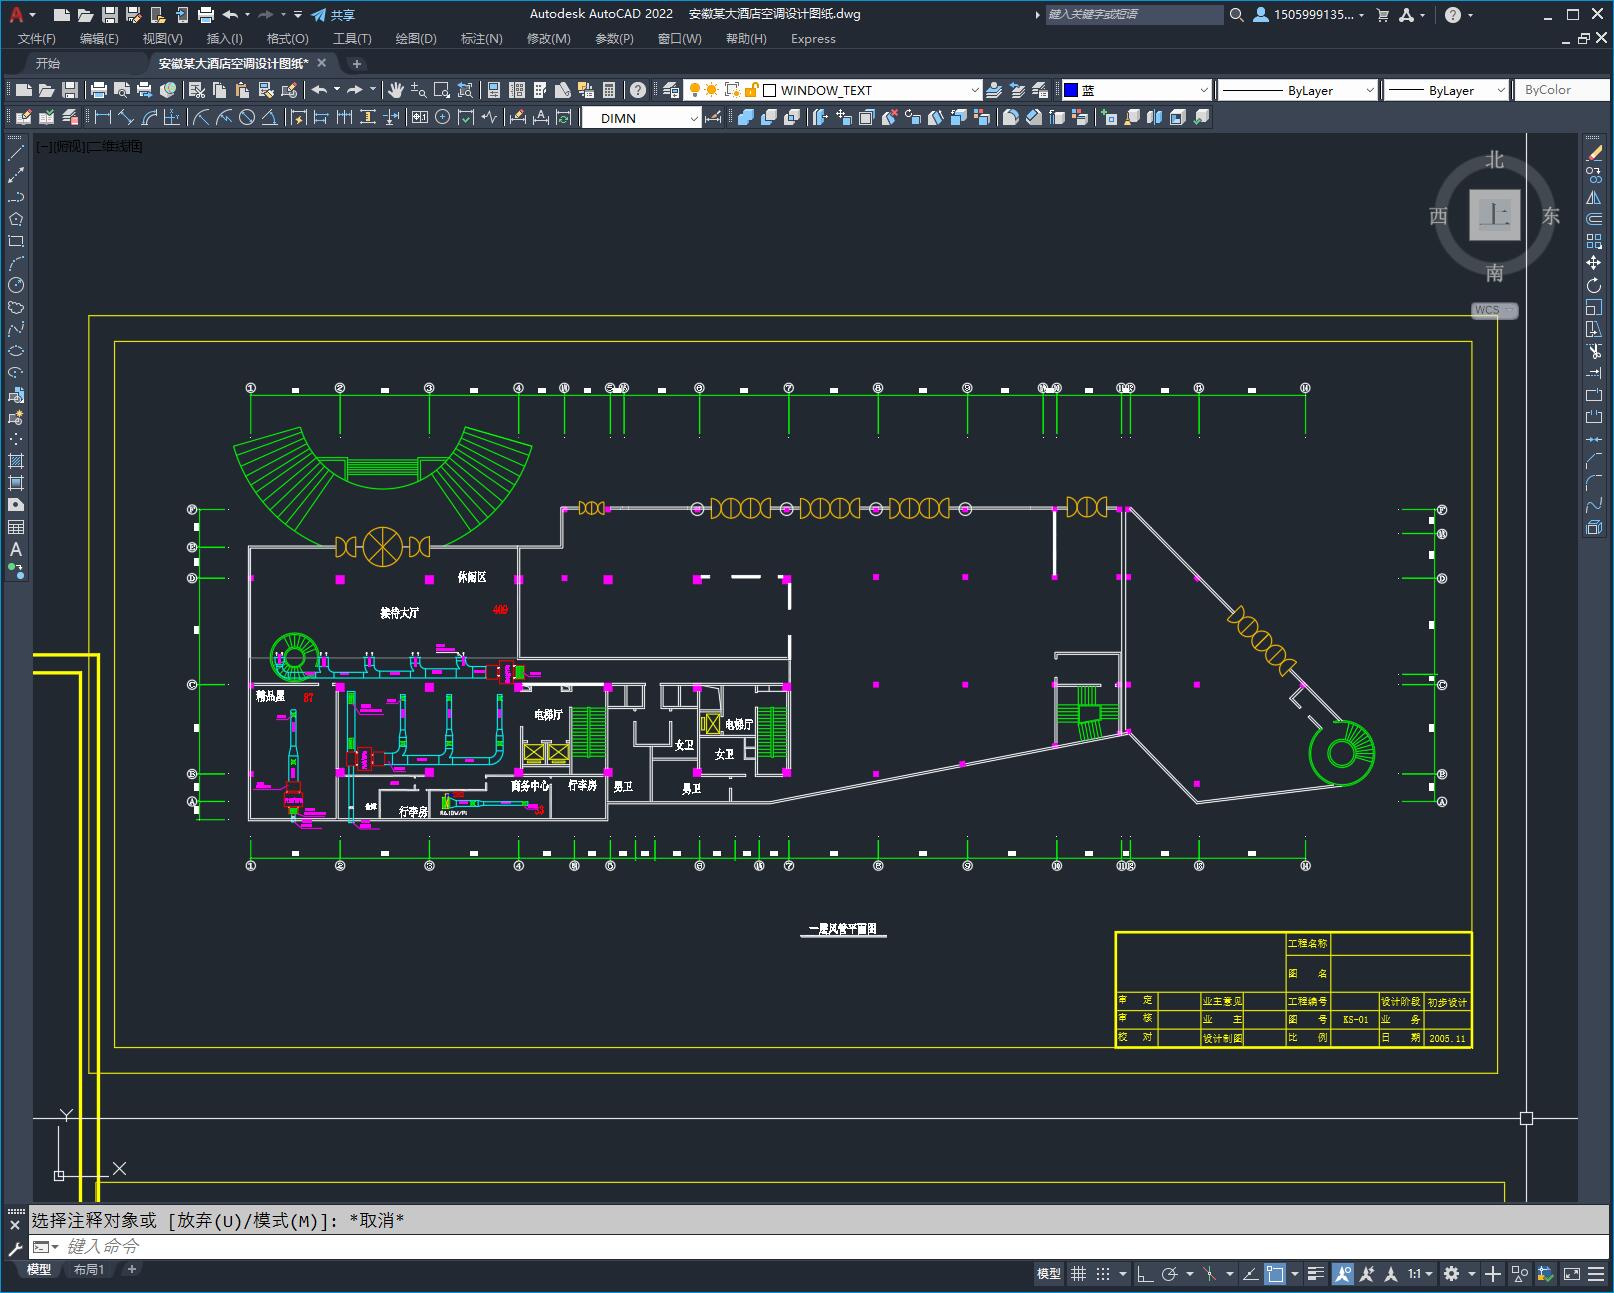Choose the Diameter dimension tool
1614x1293 pixels.
pyautogui.click(x=247, y=118)
